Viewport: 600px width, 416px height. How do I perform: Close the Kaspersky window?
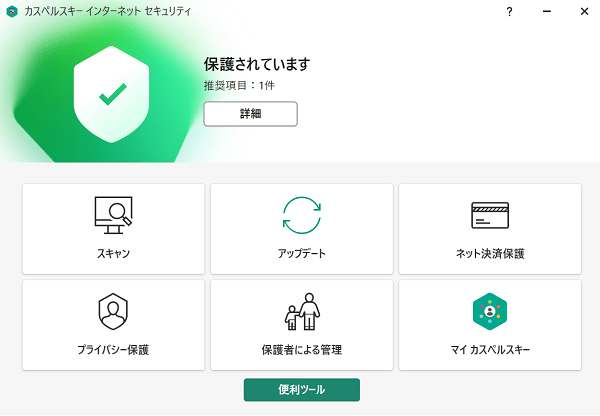point(584,12)
